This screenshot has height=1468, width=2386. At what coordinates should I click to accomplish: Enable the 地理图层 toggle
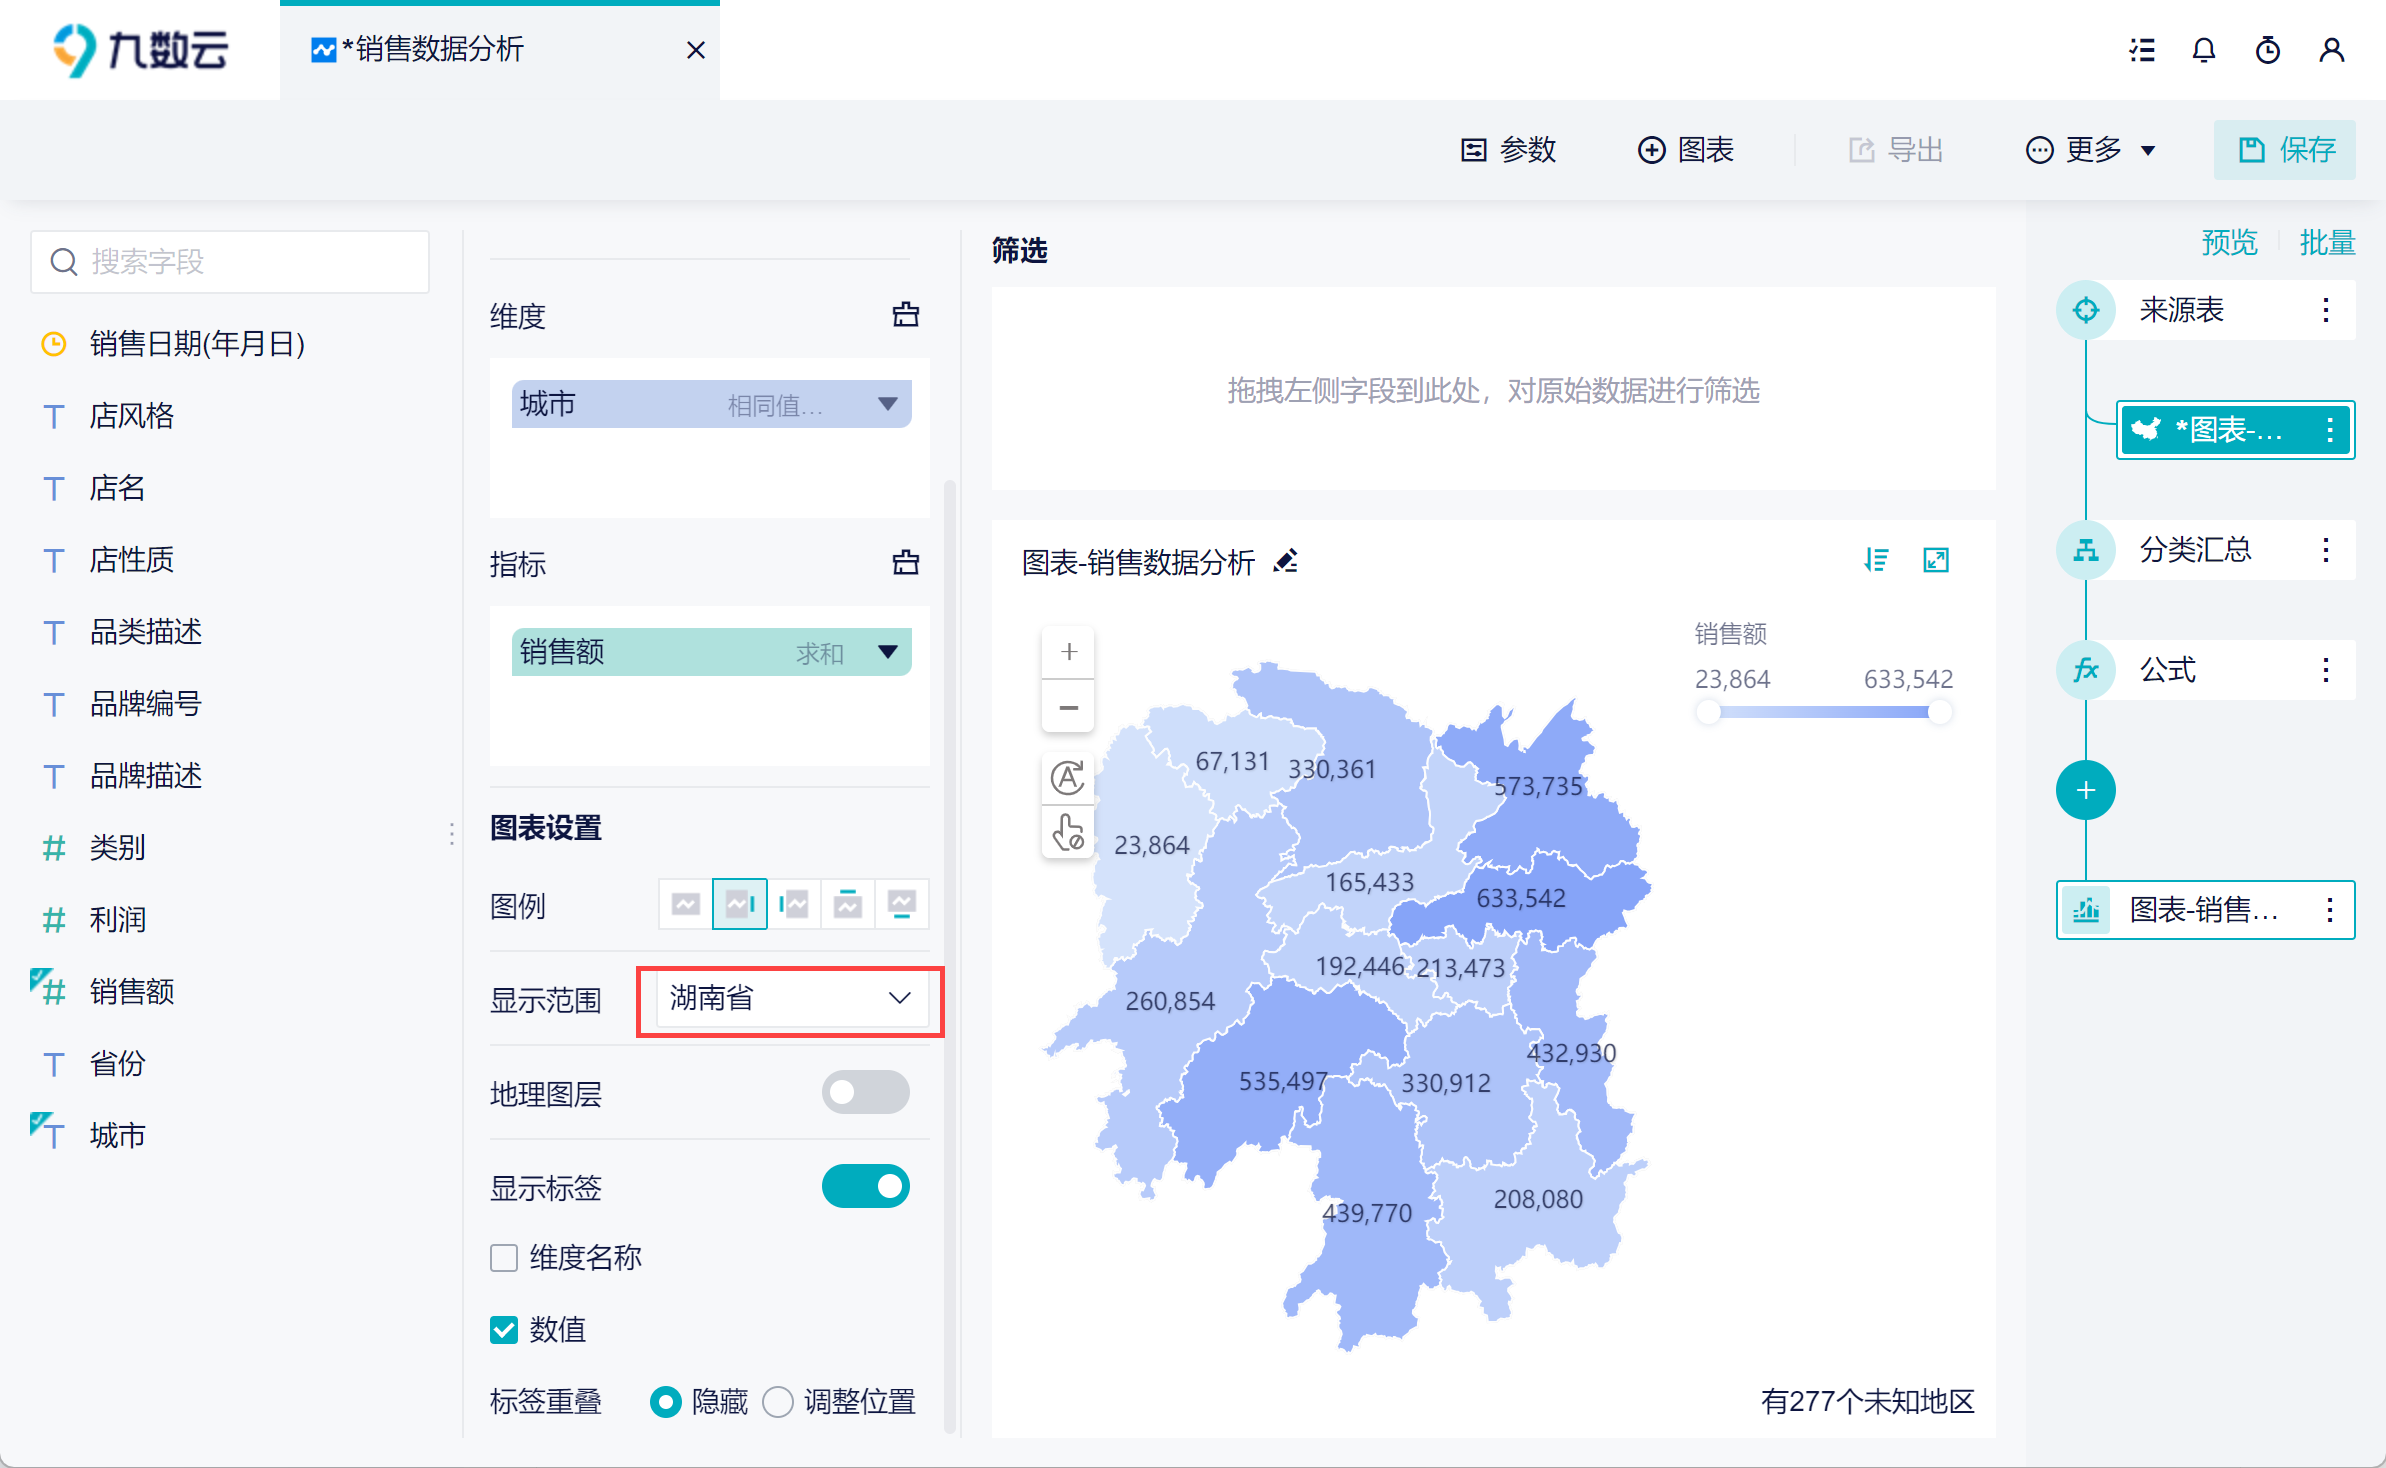[865, 1092]
